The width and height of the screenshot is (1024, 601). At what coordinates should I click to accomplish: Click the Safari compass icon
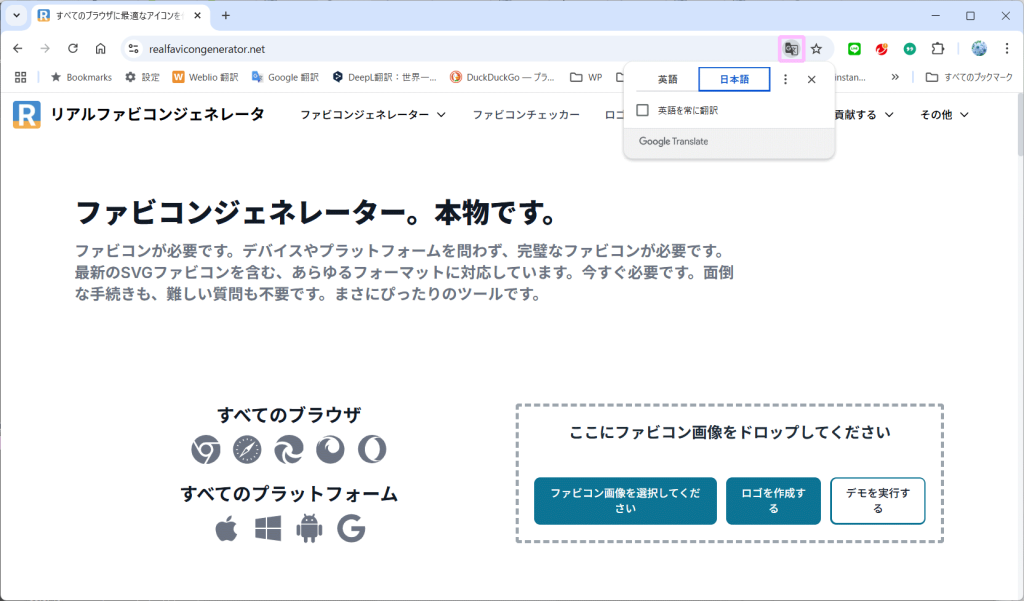tap(248, 449)
